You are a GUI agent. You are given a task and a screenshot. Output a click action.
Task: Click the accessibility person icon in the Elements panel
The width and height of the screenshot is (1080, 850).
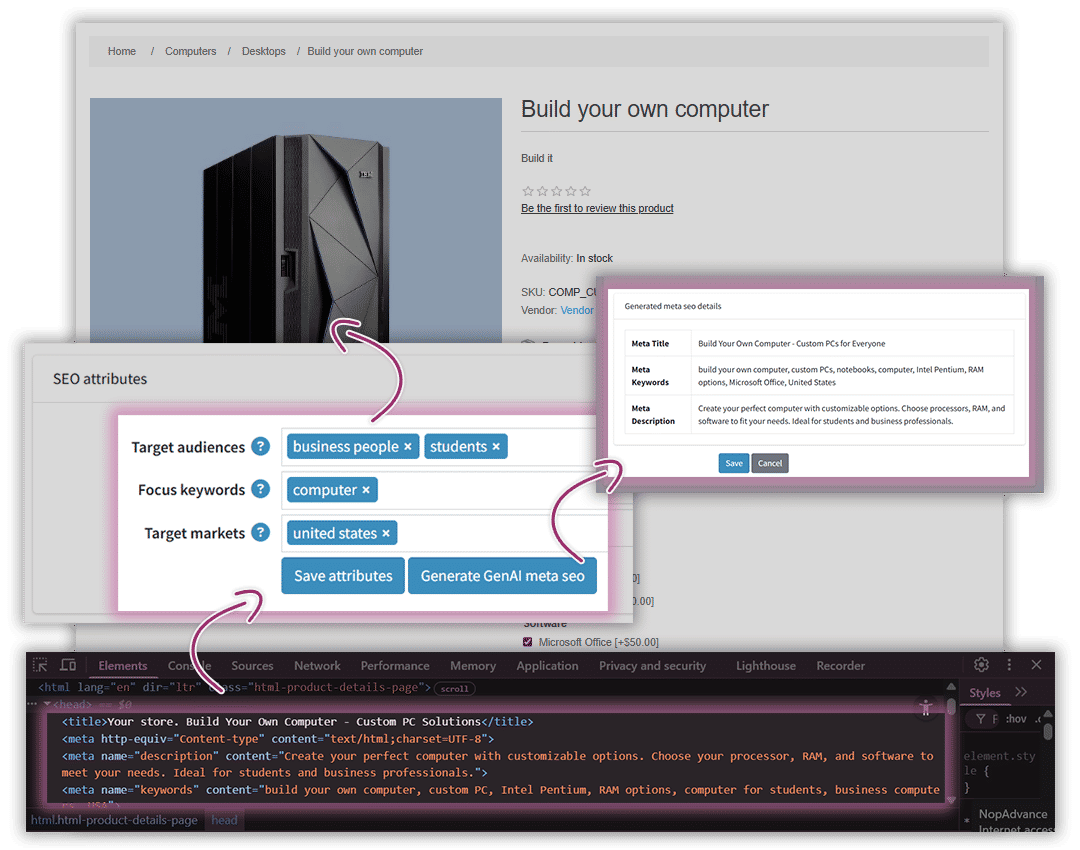point(926,708)
